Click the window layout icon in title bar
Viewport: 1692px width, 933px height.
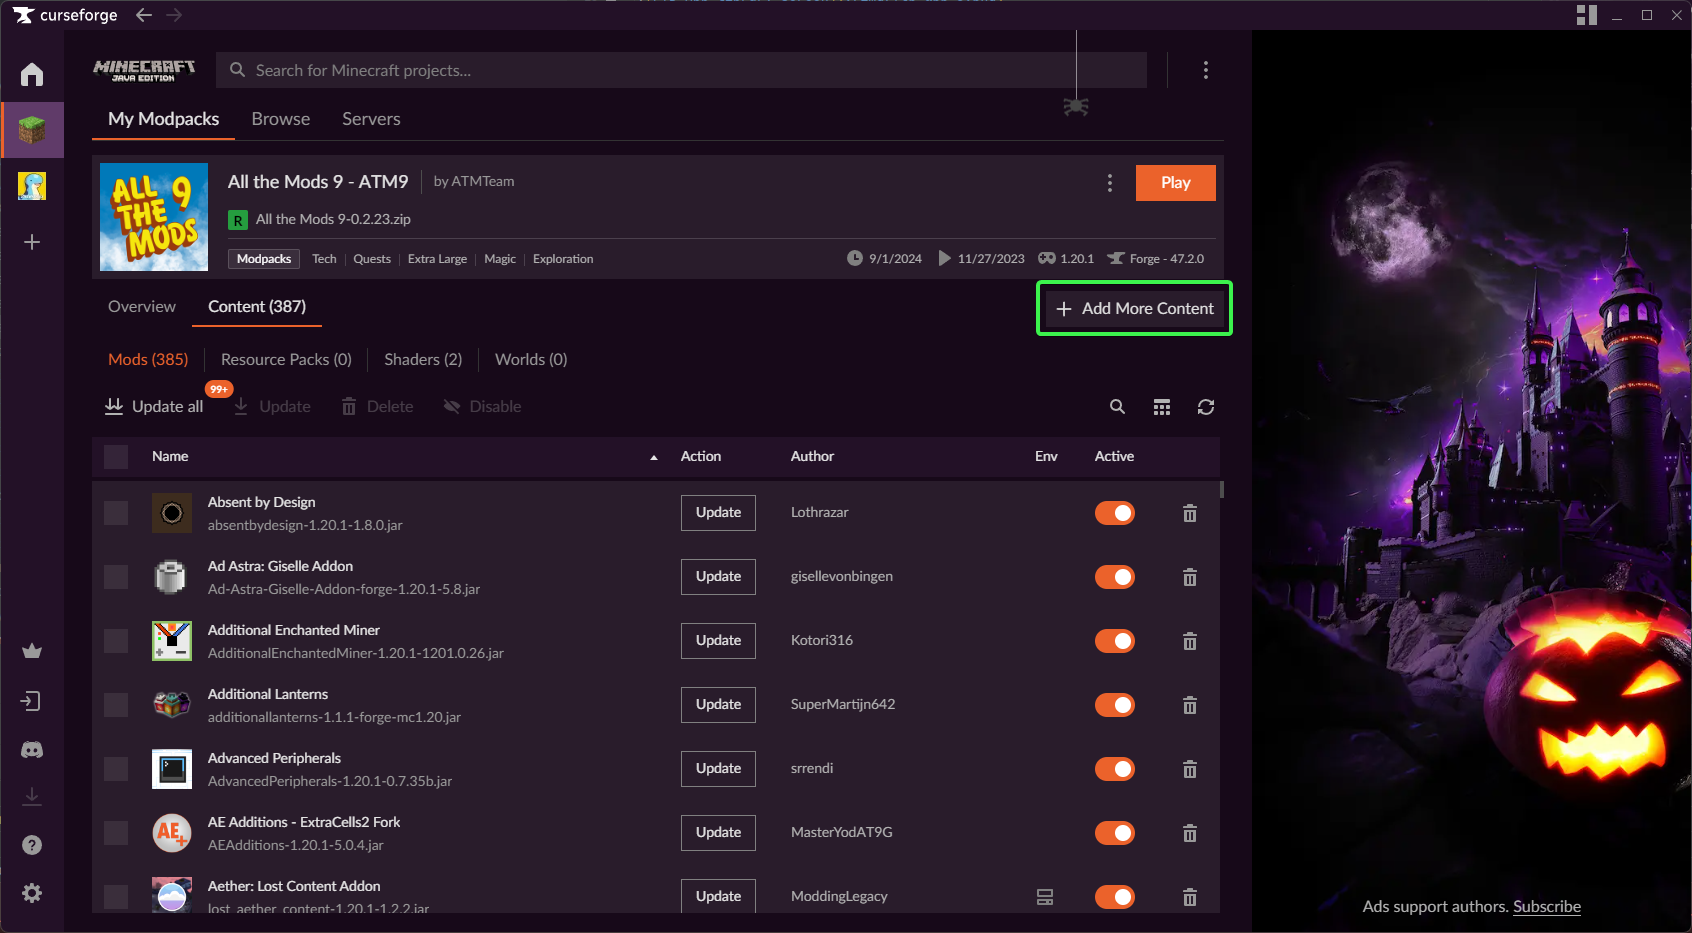(x=1587, y=15)
